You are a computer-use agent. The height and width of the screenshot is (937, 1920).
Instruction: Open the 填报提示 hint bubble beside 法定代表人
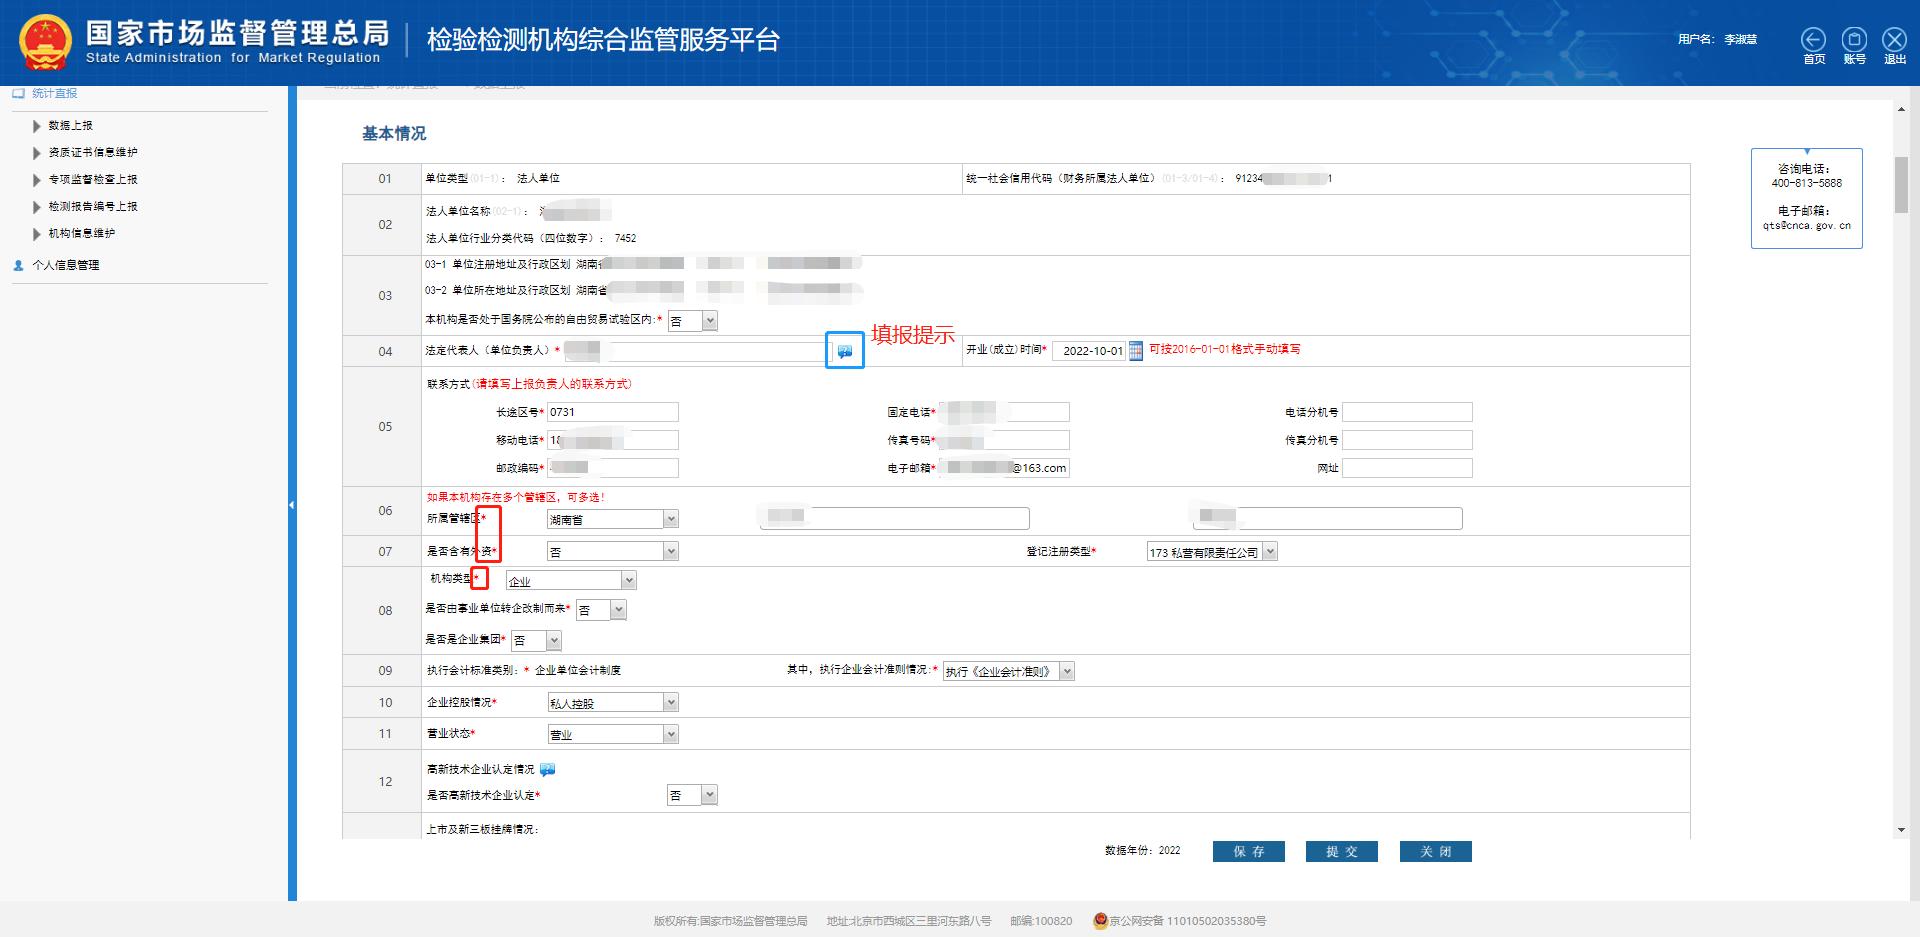click(844, 351)
